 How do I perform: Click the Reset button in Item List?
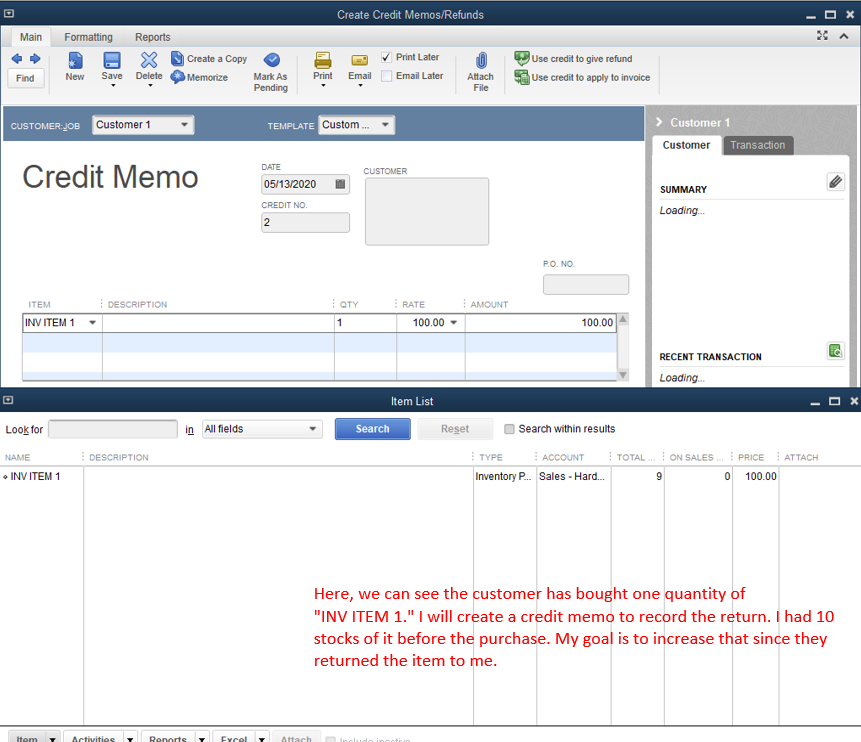pos(455,429)
